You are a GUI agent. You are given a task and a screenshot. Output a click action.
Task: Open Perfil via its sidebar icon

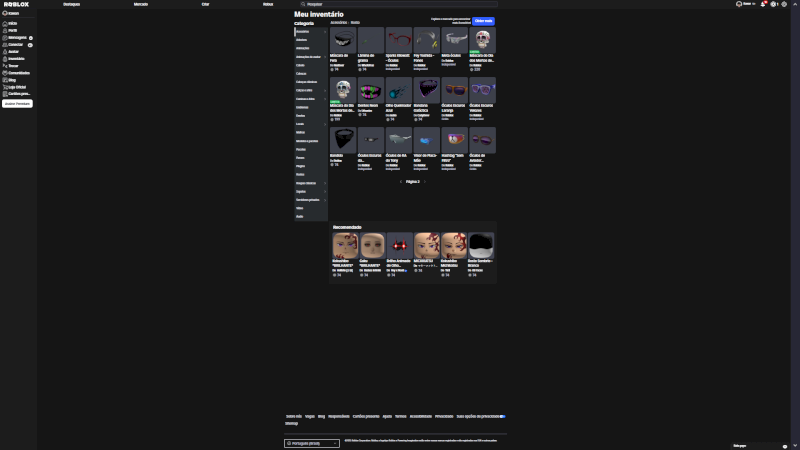click(x=5, y=31)
